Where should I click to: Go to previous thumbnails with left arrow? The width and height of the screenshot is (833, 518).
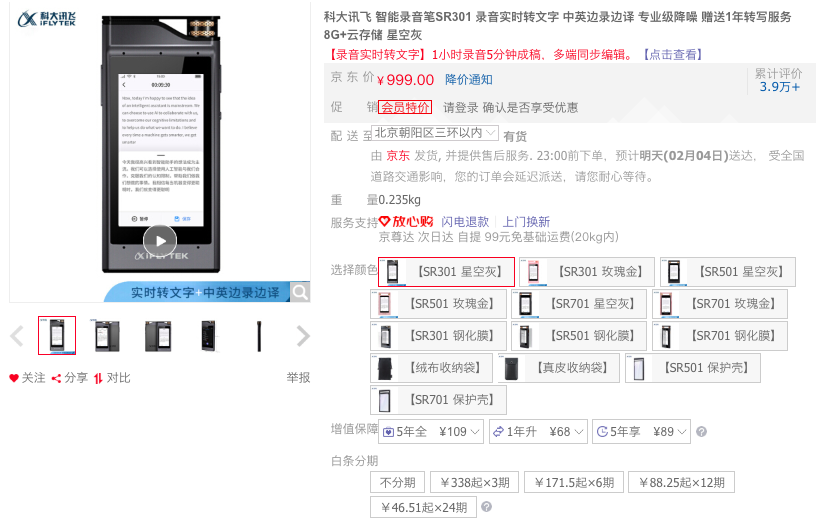[x=18, y=336]
